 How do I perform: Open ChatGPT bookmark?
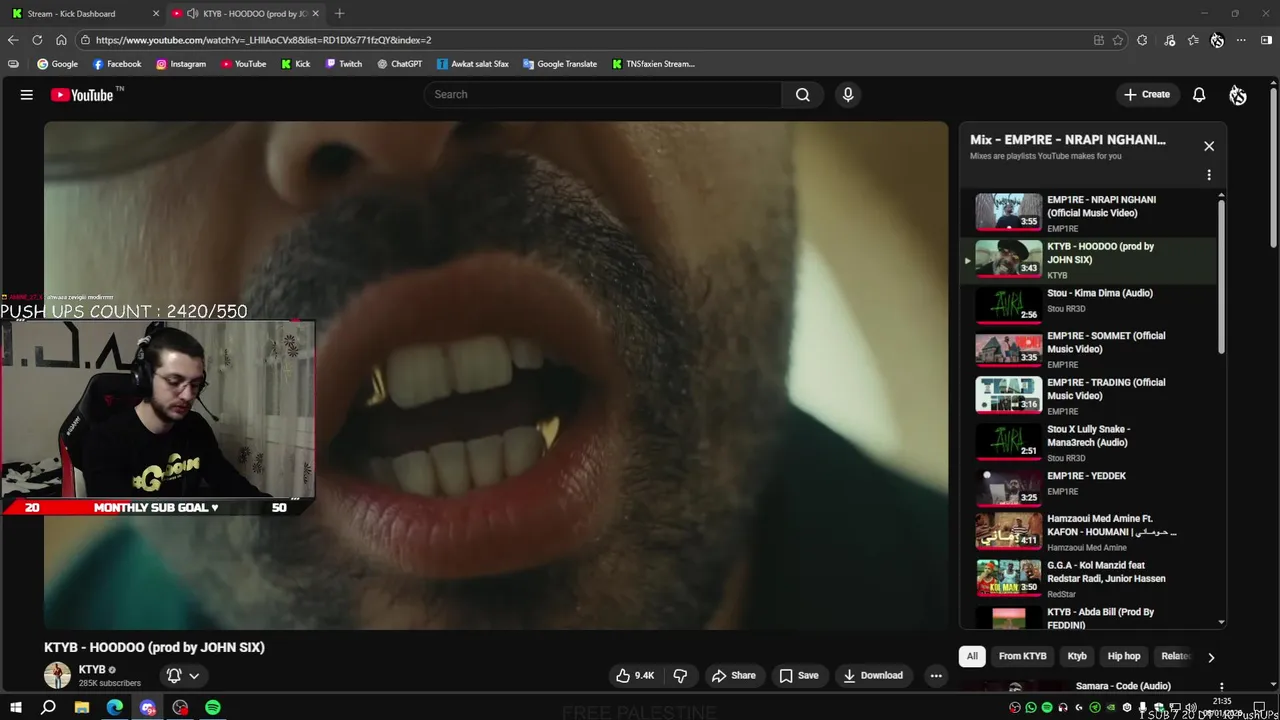pos(400,64)
